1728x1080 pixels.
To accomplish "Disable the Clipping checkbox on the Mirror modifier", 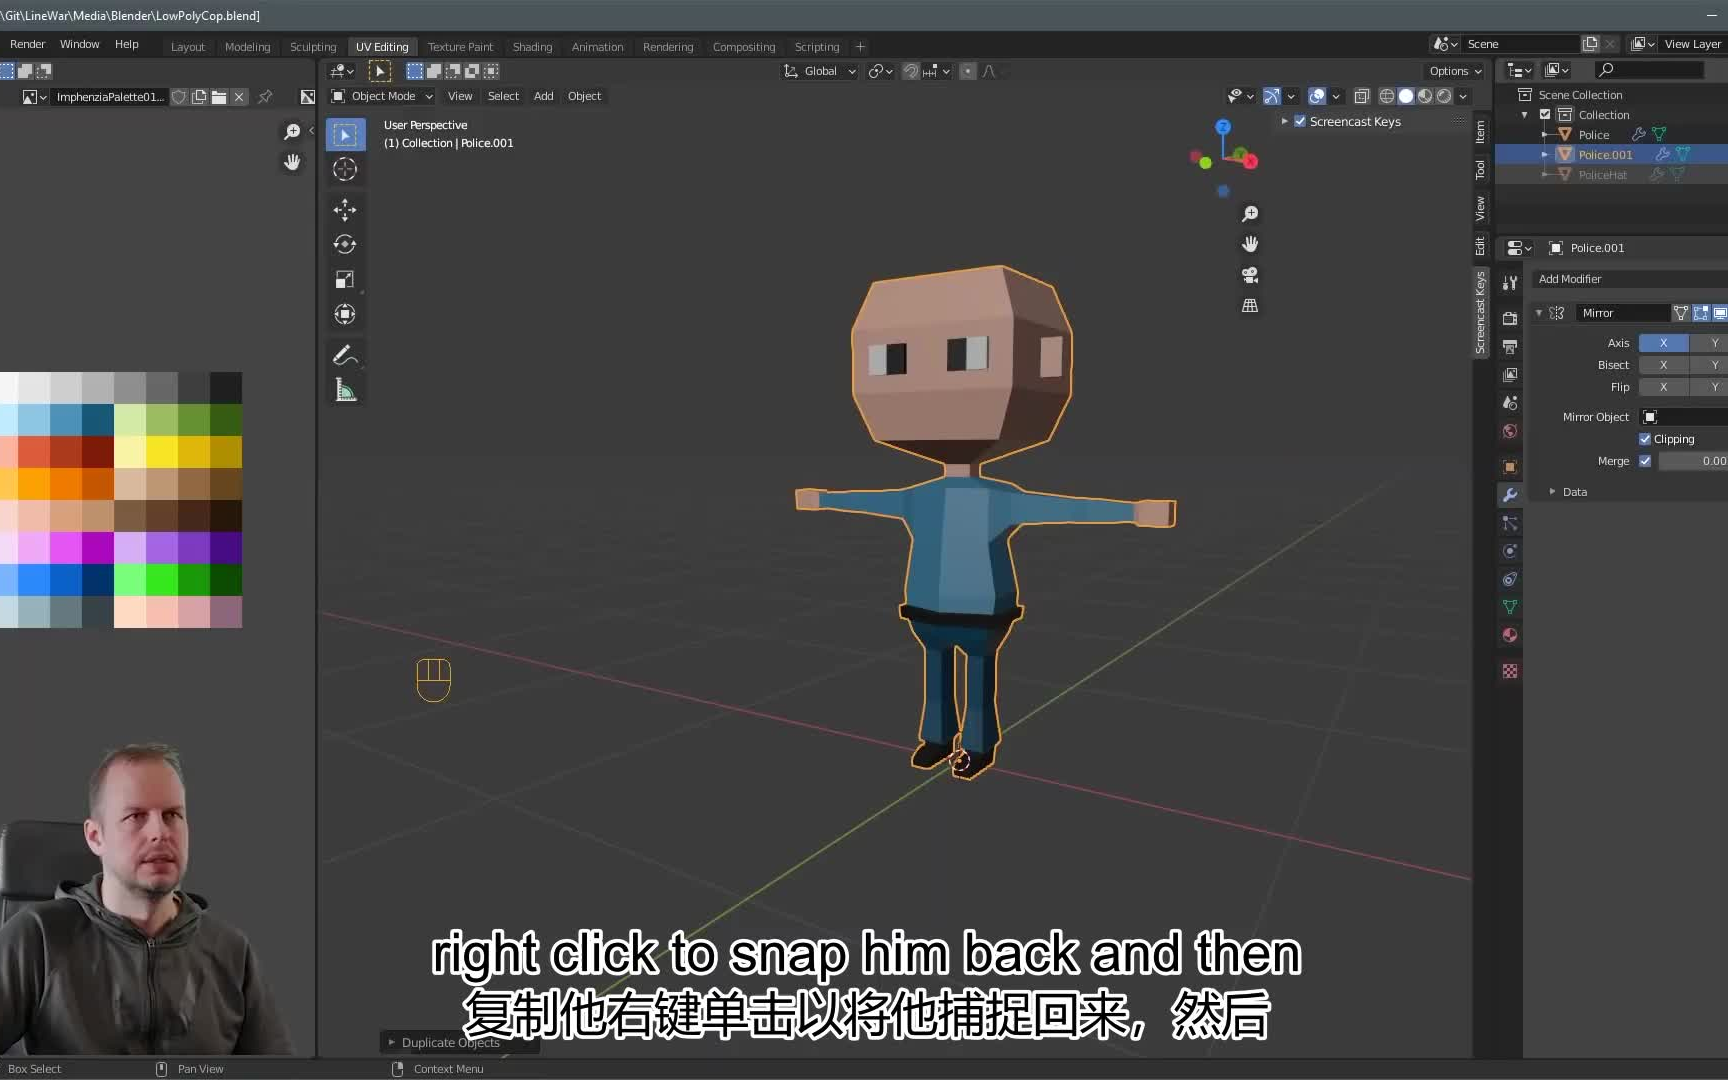I will tap(1646, 438).
